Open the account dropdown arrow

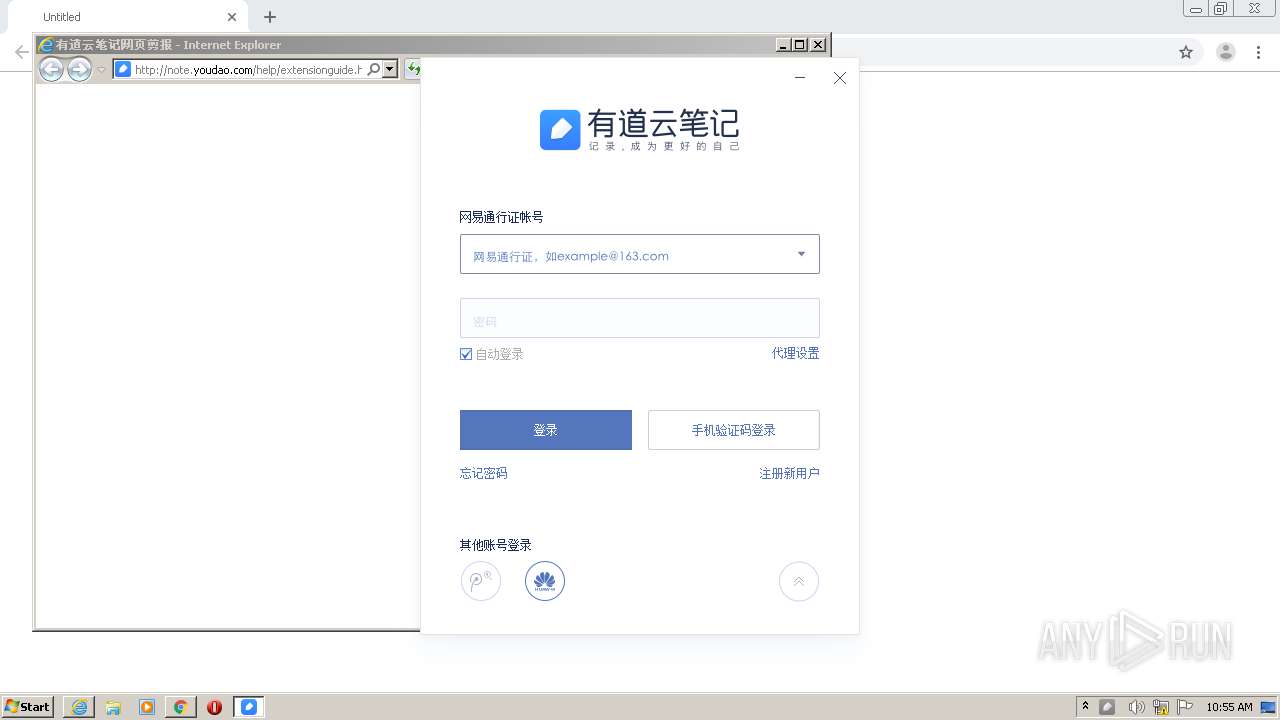tap(801, 254)
